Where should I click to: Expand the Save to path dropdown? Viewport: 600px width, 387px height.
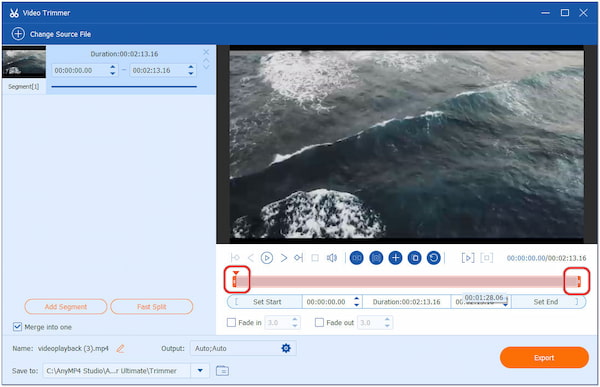[200, 371]
